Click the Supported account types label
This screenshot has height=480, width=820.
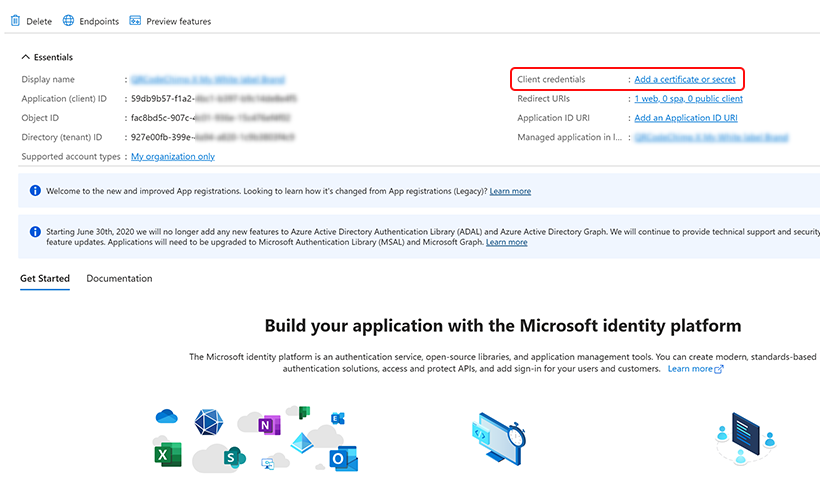pos(71,157)
